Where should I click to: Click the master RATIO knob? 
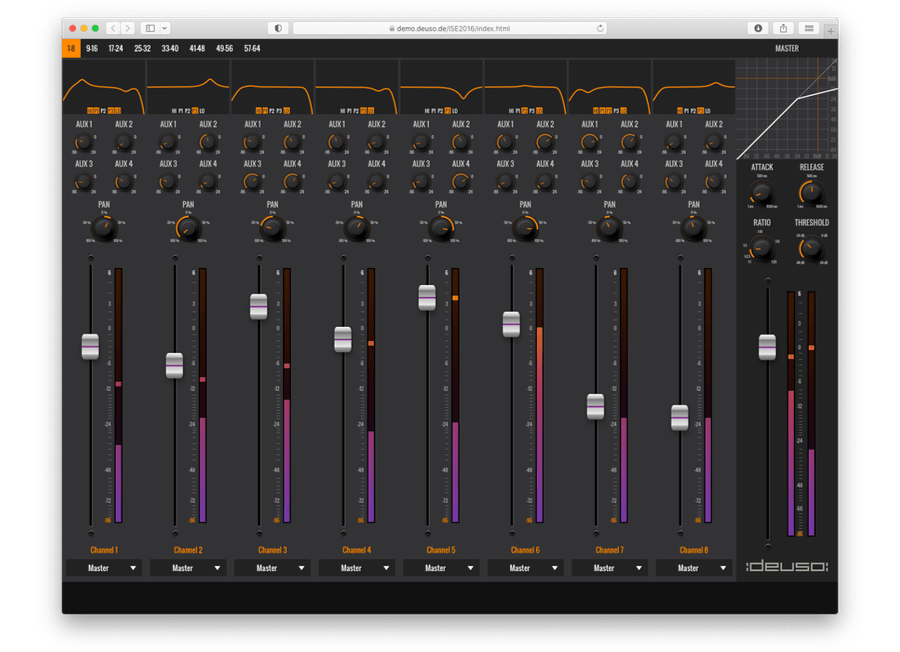coord(762,249)
